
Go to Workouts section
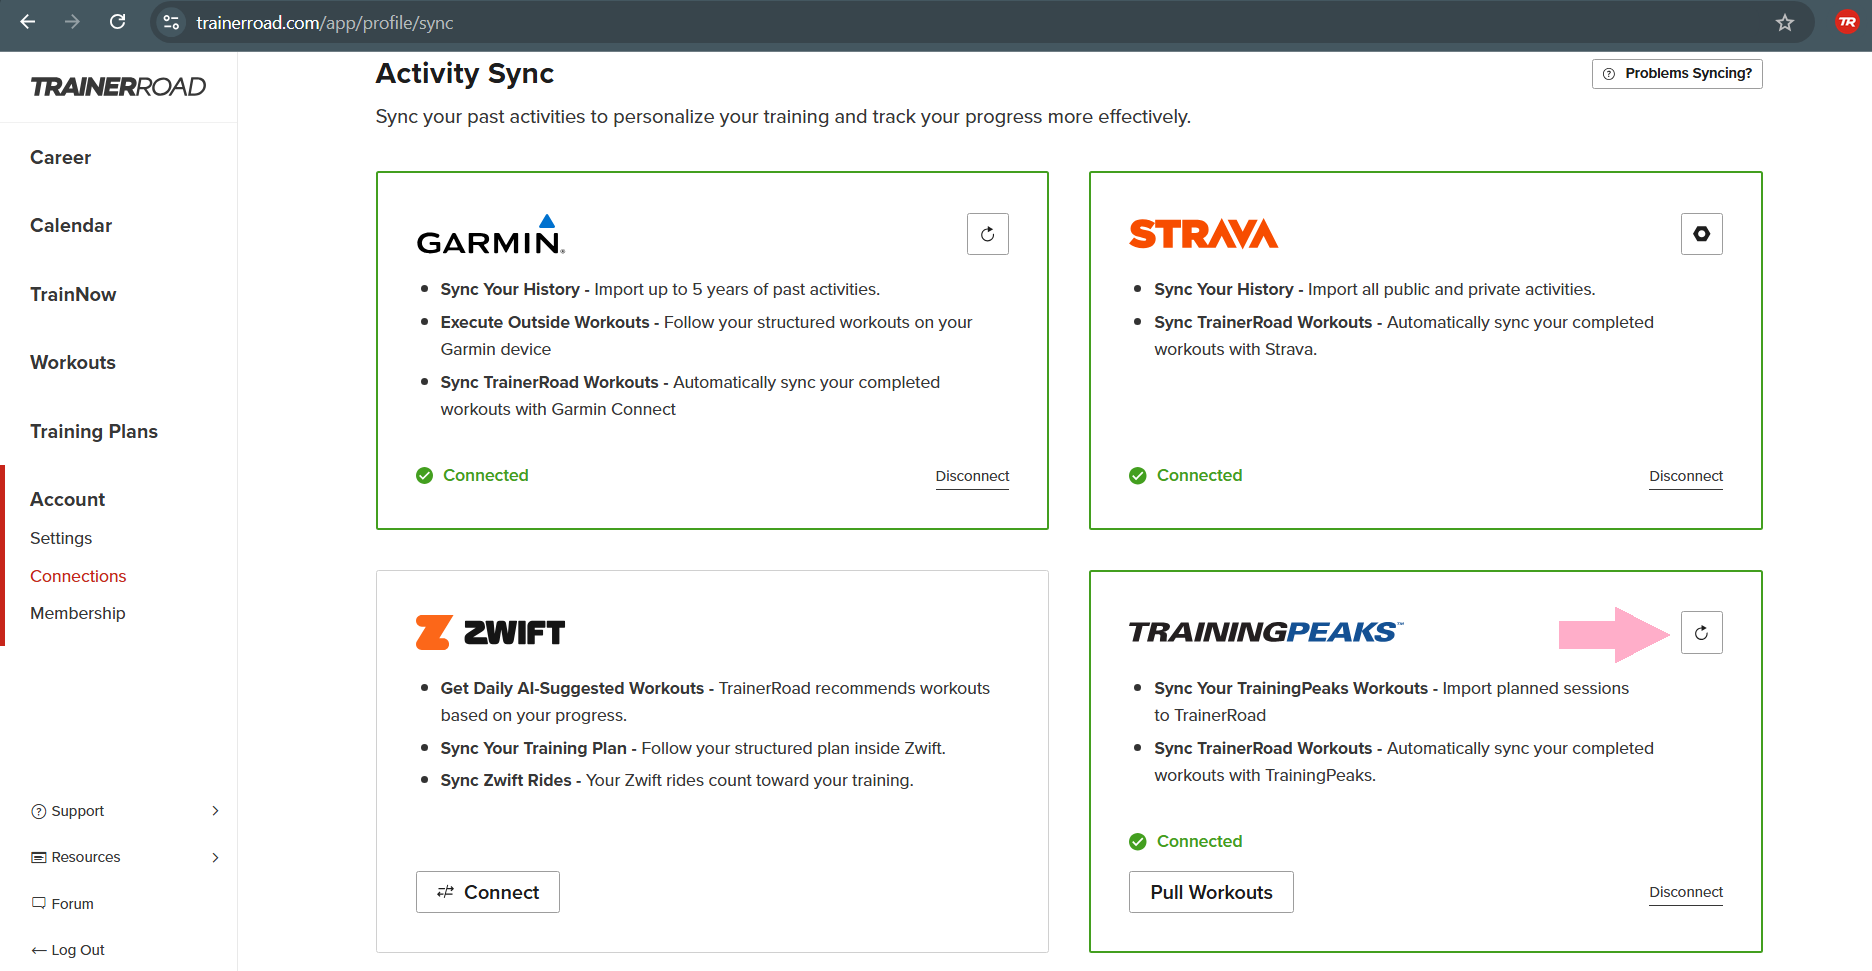click(73, 362)
